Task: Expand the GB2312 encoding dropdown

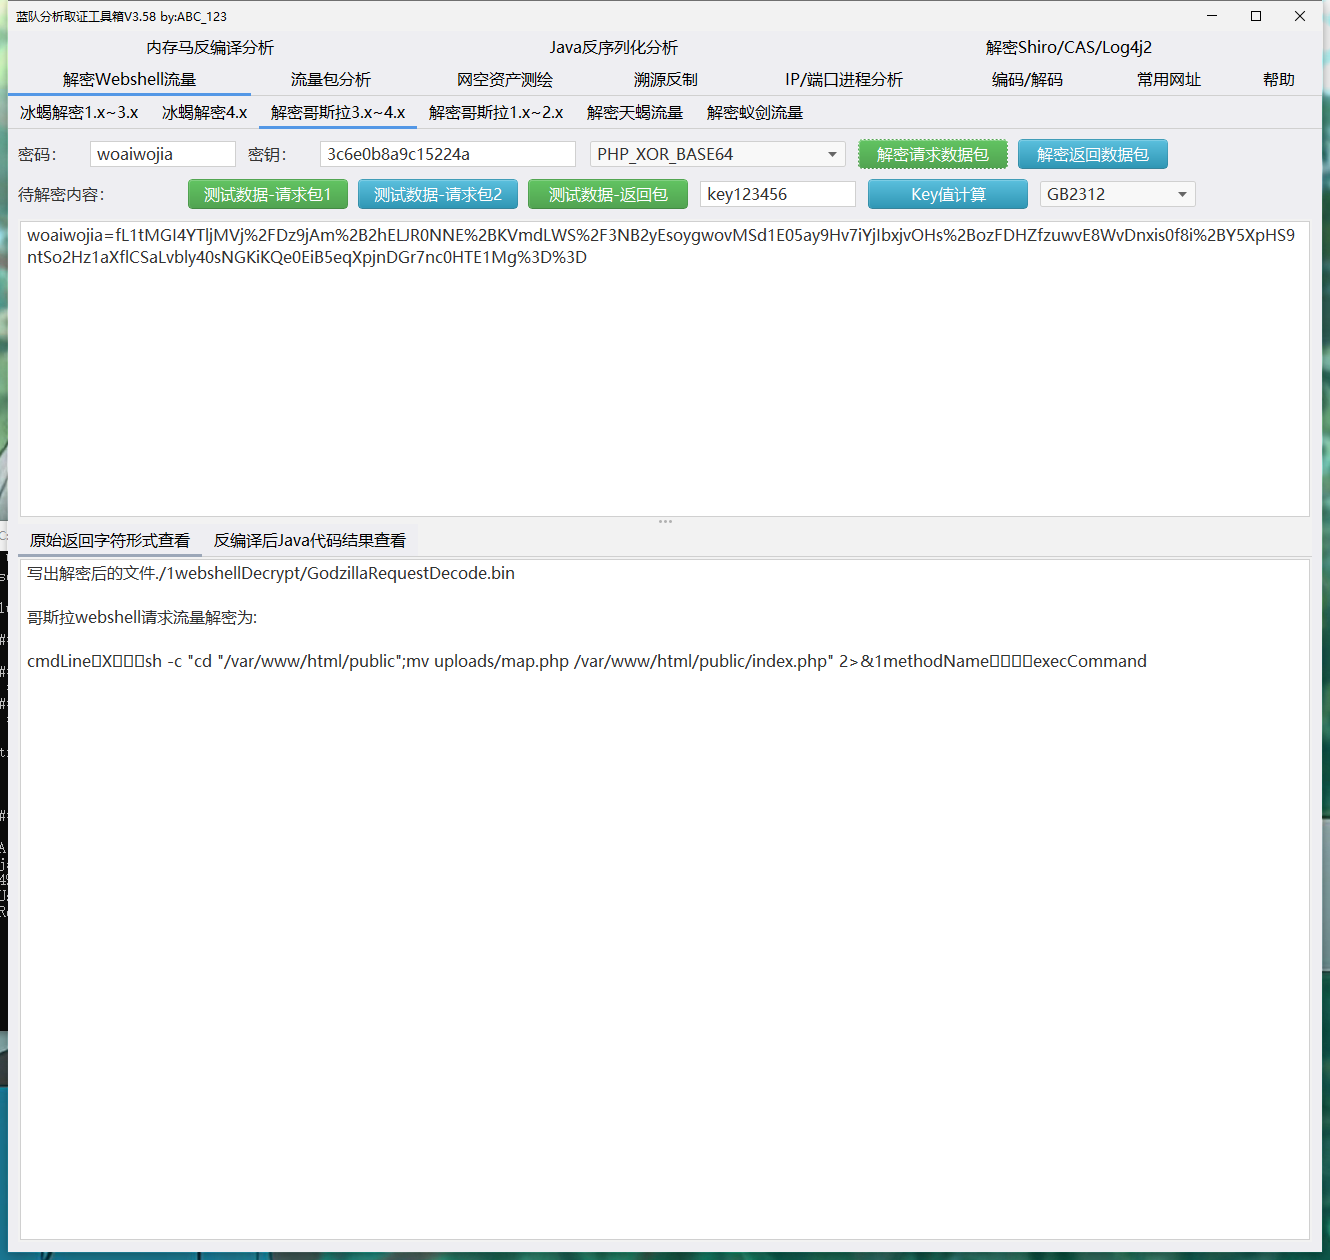Action: click(x=1117, y=194)
